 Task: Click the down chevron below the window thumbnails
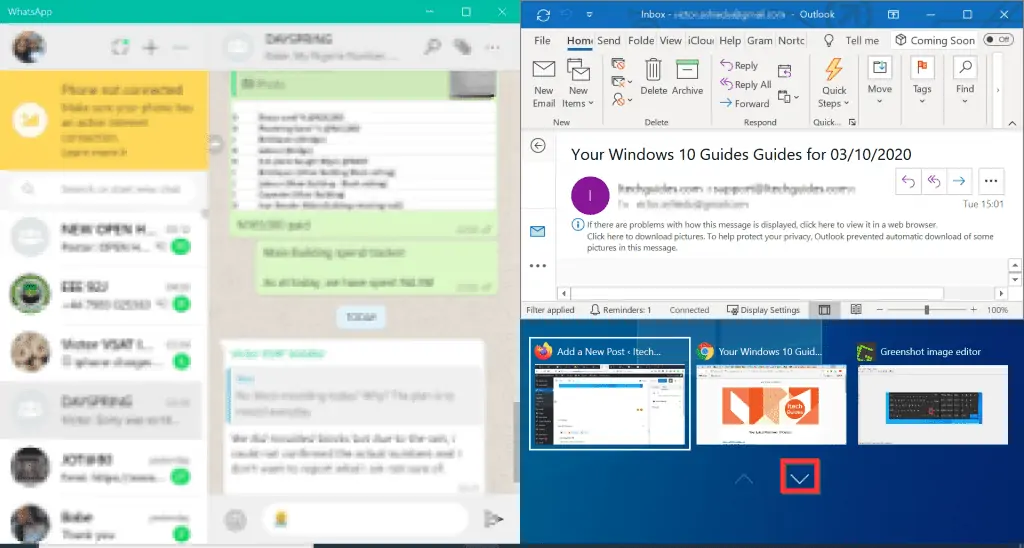click(799, 478)
